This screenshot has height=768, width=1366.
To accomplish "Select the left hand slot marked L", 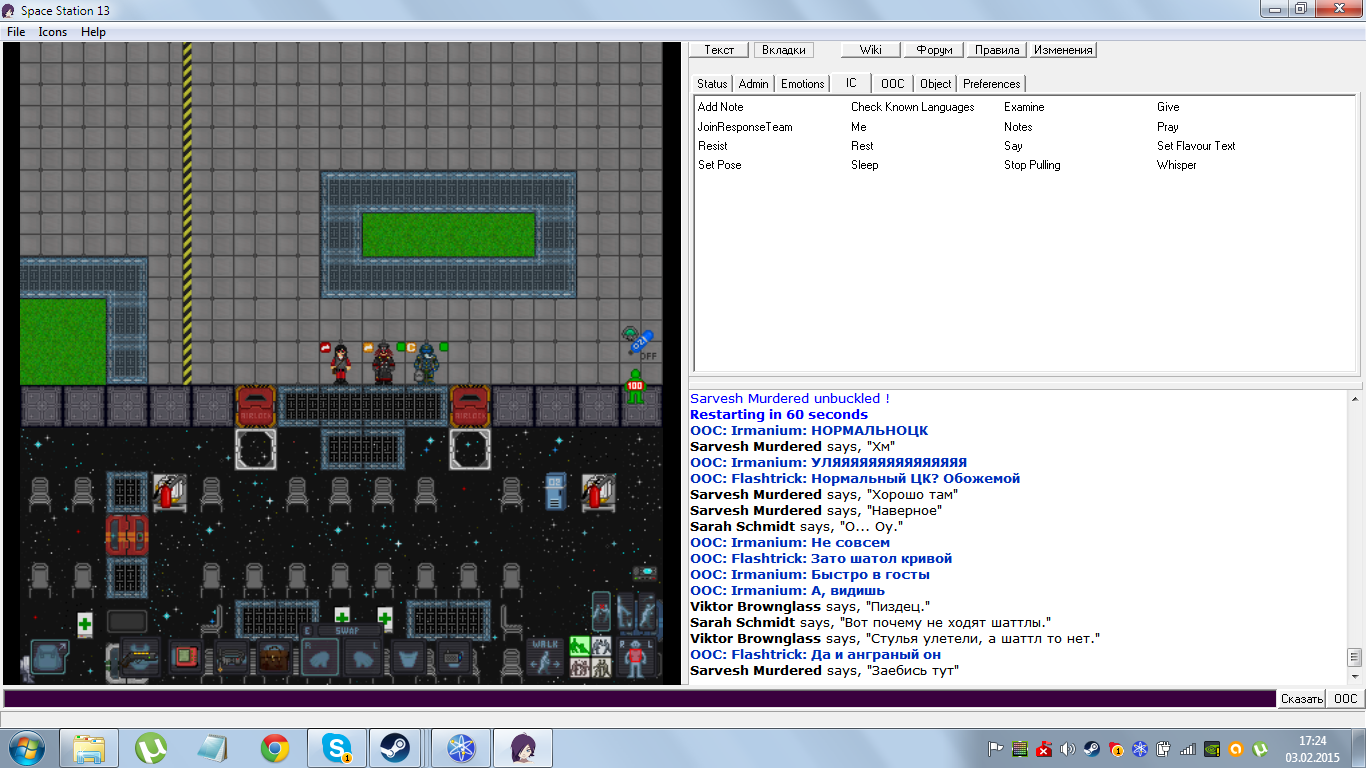I will point(362,657).
